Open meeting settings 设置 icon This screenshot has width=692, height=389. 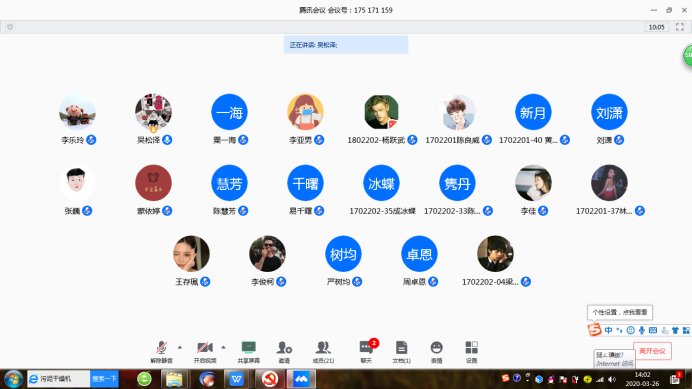pyautogui.click(x=471, y=352)
